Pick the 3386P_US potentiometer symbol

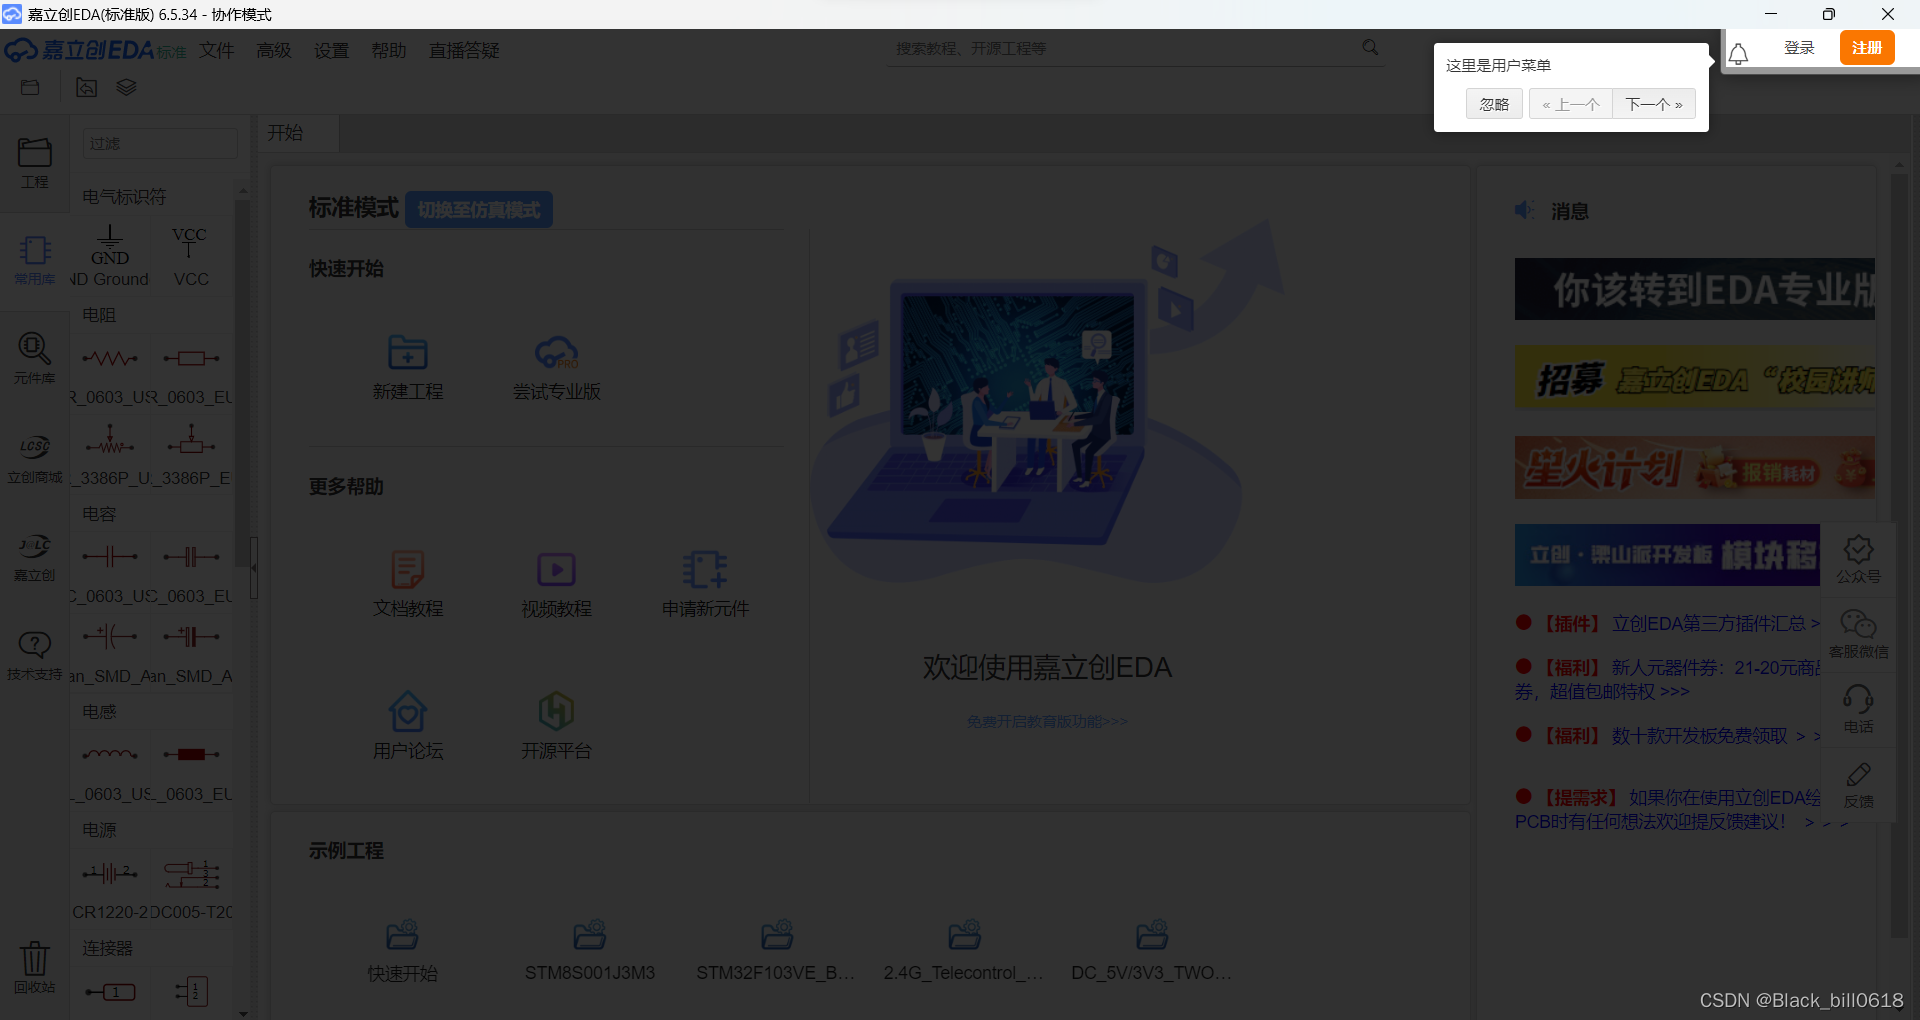click(110, 455)
